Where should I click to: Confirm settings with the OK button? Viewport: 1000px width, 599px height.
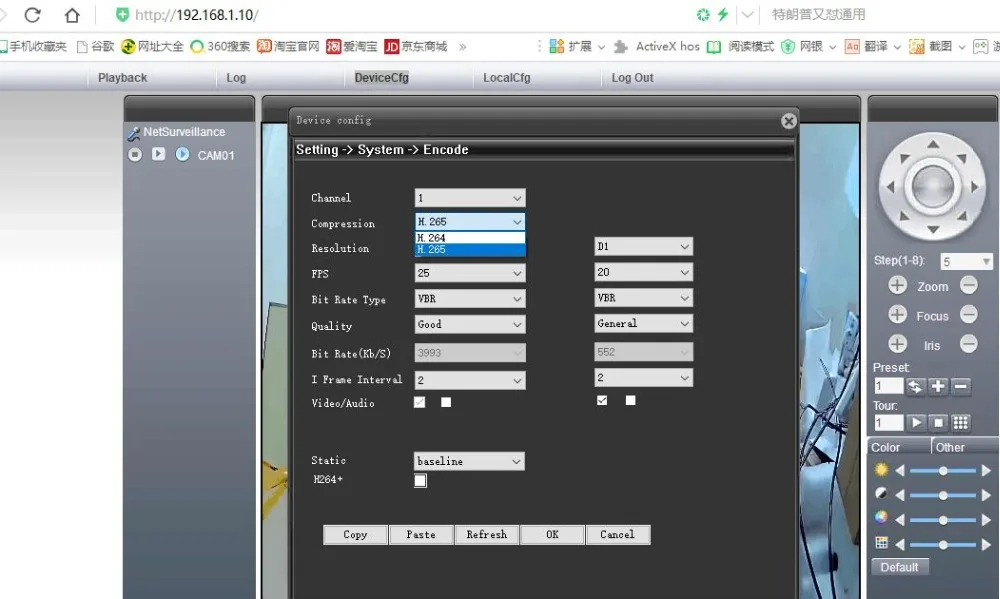coord(552,535)
